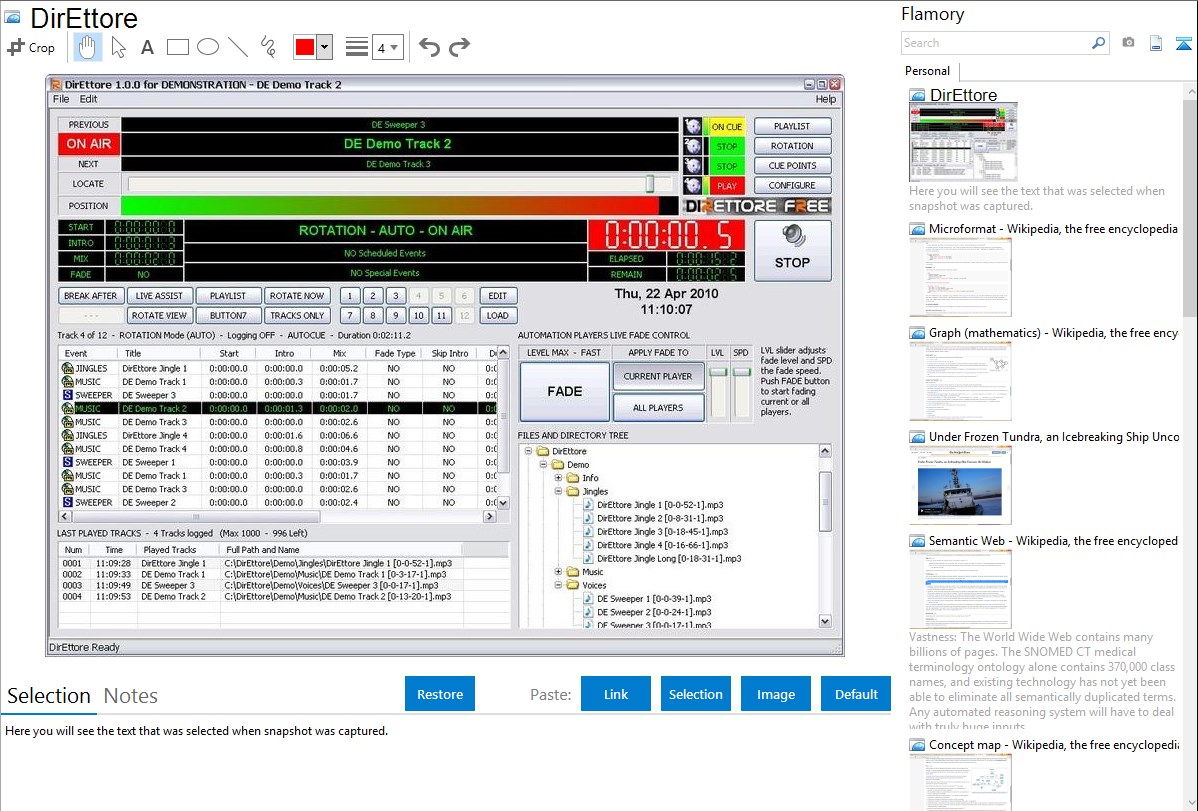
Task: Click player icon beside ON CUE
Action: (x=692, y=126)
